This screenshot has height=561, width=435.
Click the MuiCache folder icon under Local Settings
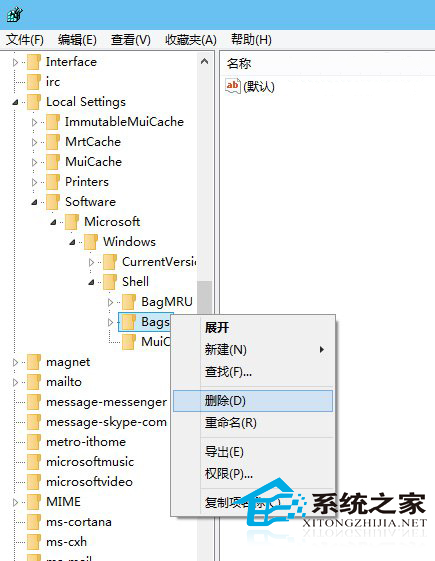pos(53,162)
